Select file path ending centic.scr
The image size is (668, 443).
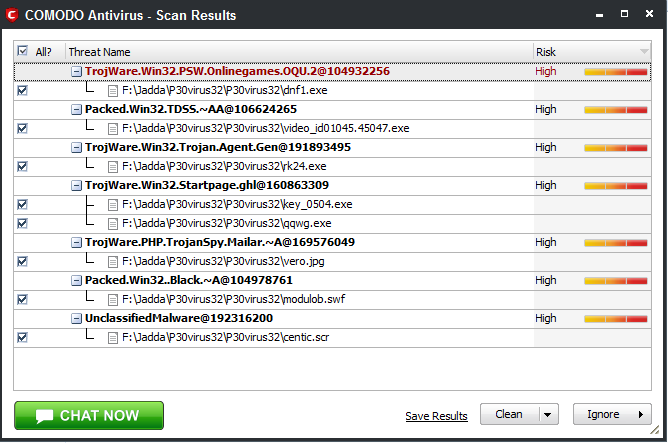coord(225,337)
